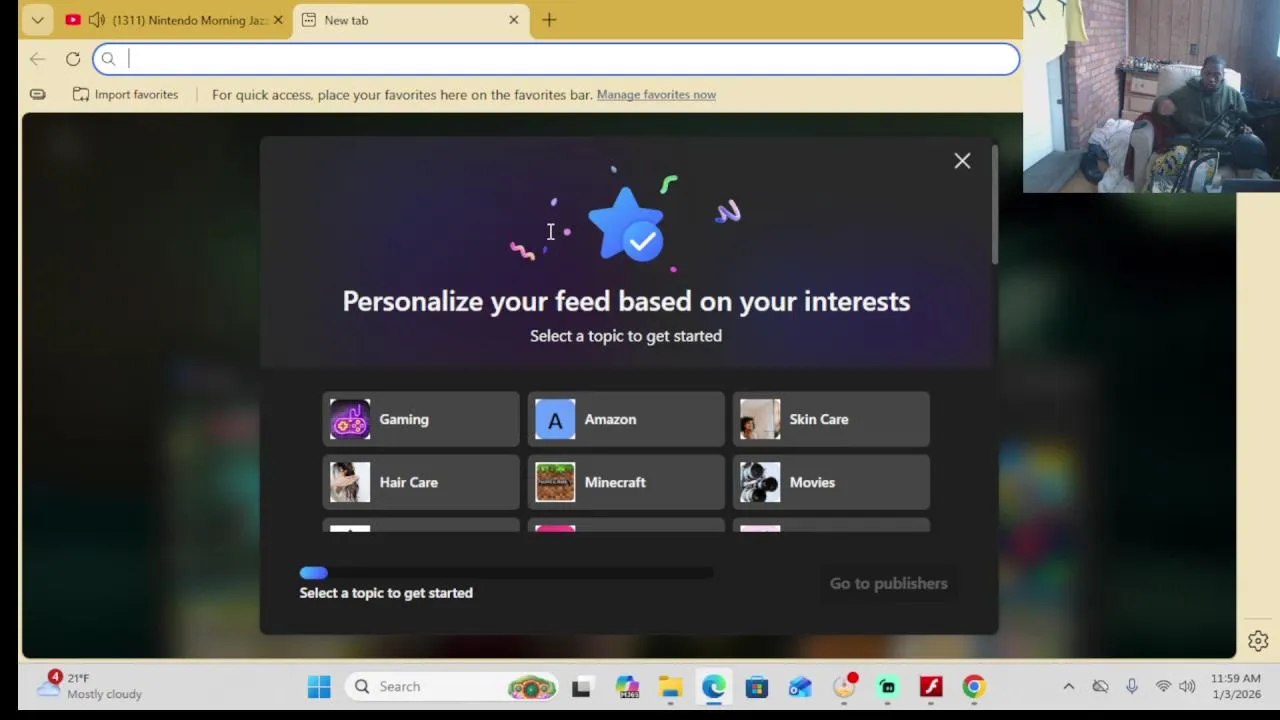Click the Gaming controller thumbnail
Viewport: 1280px width, 720px height.
(x=350, y=419)
